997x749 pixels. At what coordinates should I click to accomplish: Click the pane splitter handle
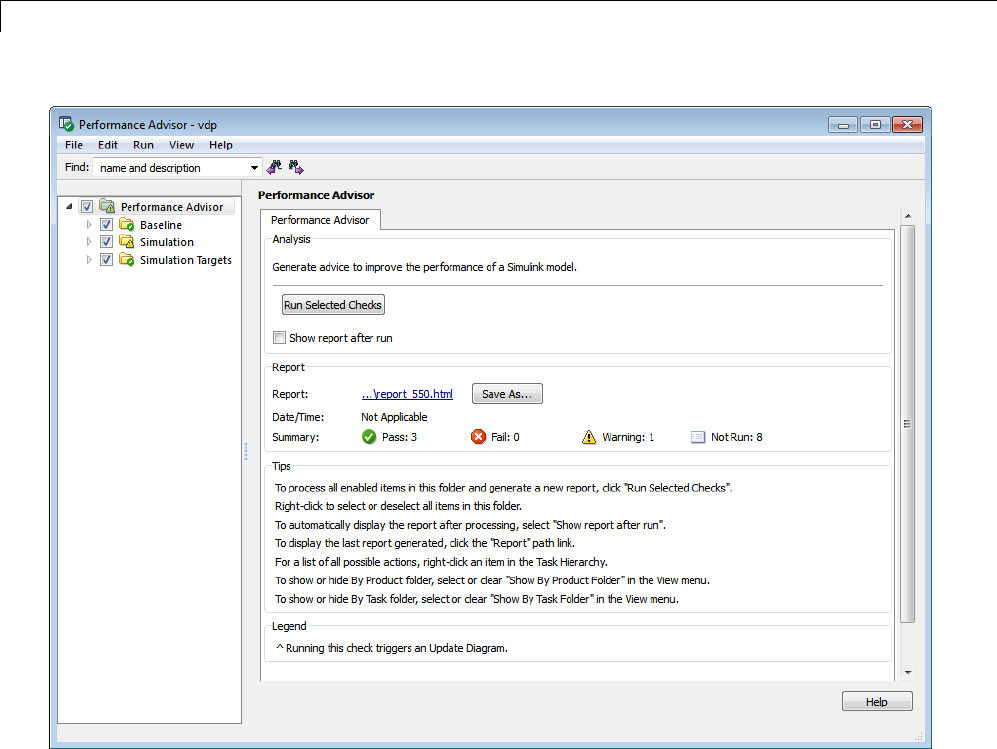tap(246, 451)
